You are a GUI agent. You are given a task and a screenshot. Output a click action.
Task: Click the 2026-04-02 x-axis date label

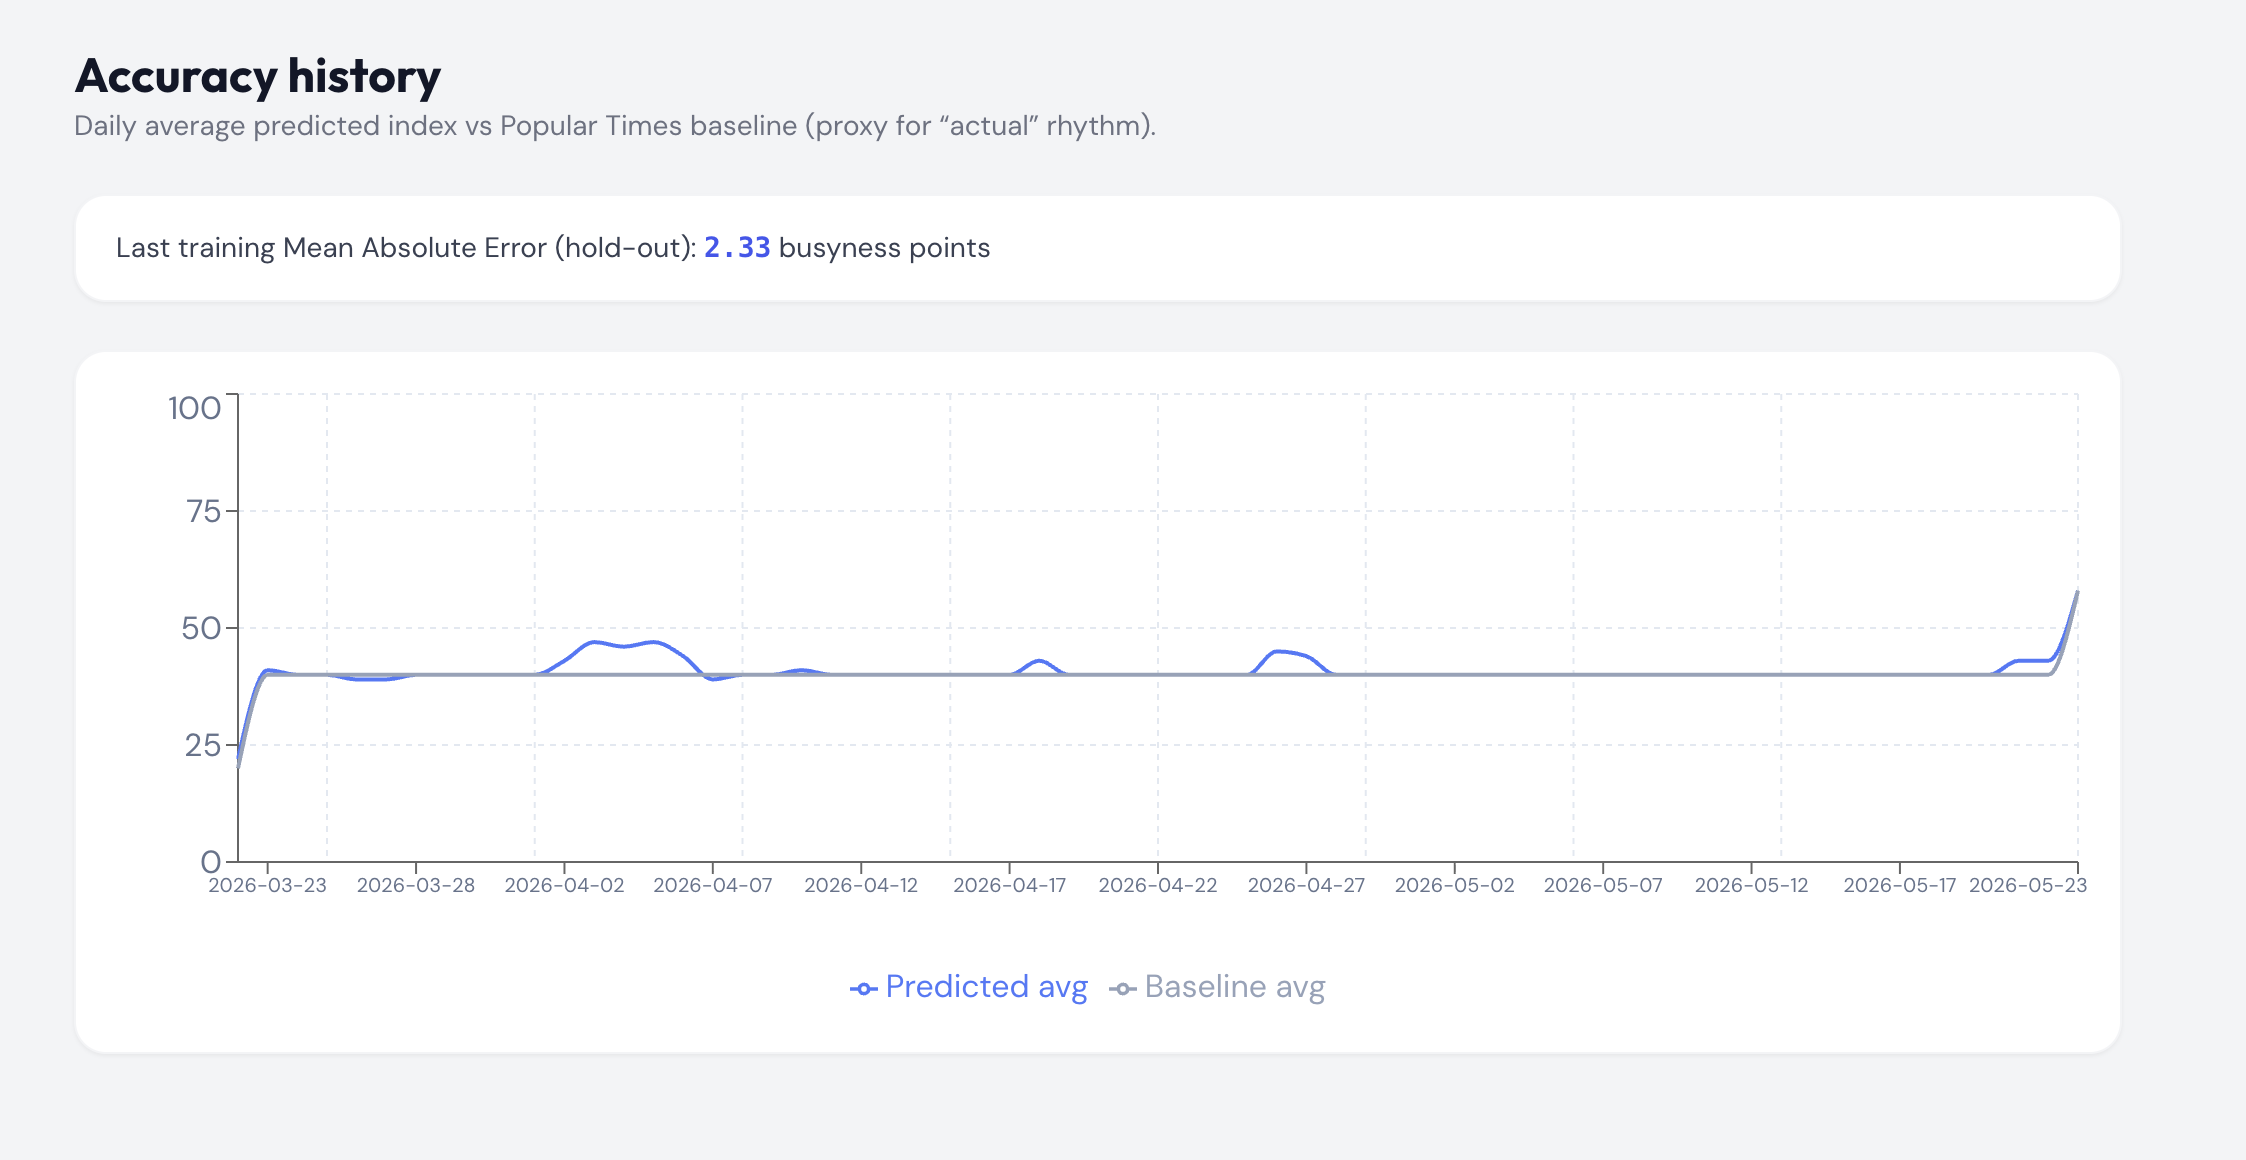[564, 886]
